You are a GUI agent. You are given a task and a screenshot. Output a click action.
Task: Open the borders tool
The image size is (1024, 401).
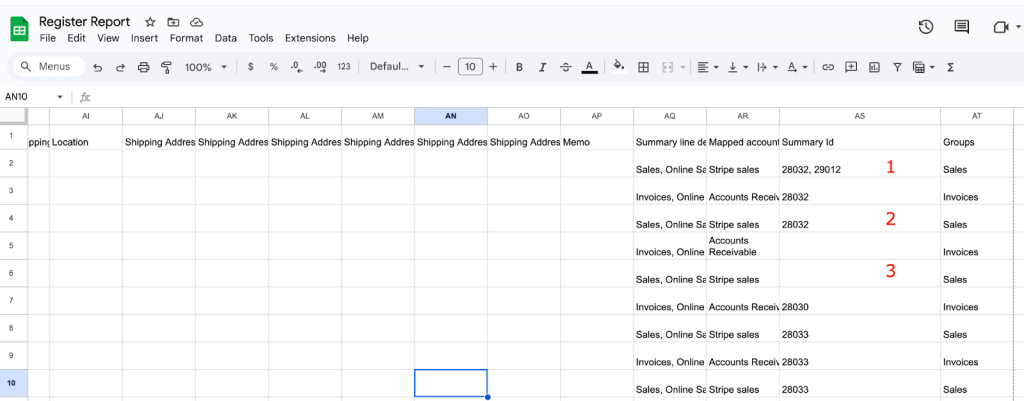point(643,67)
